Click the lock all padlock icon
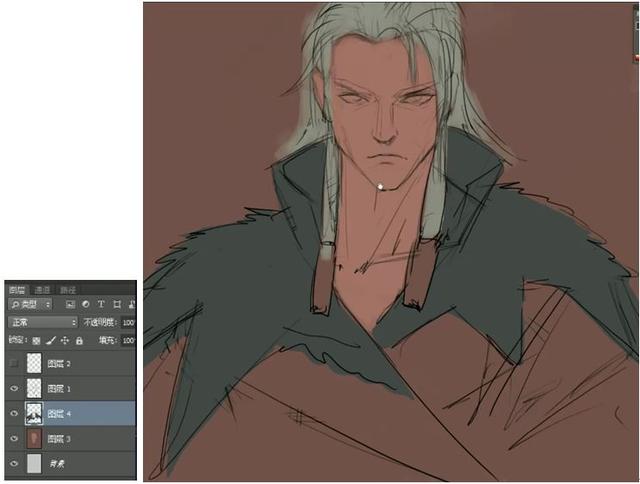The width and height of the screenshot is (640, 484). tap(78, 340)
